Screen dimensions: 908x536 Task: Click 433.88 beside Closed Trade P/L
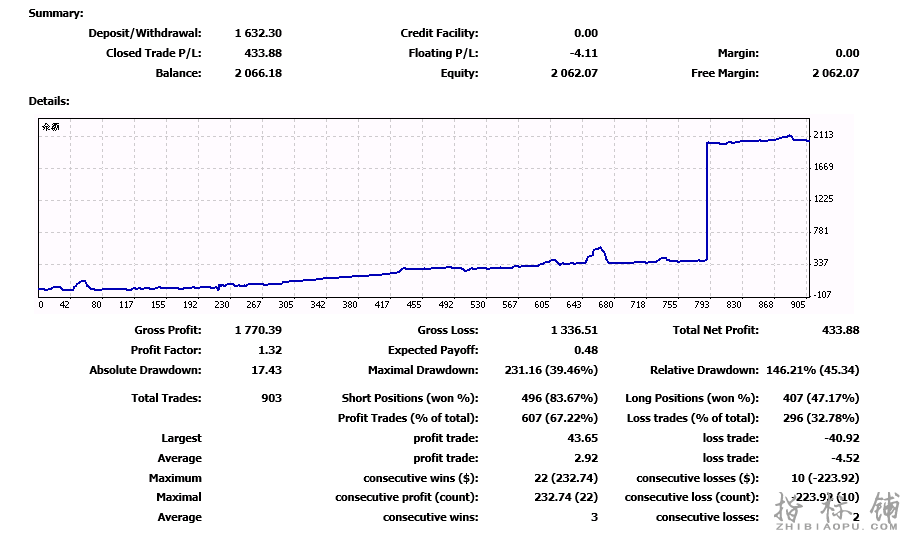pyautogui.click(x=263, y=53)
